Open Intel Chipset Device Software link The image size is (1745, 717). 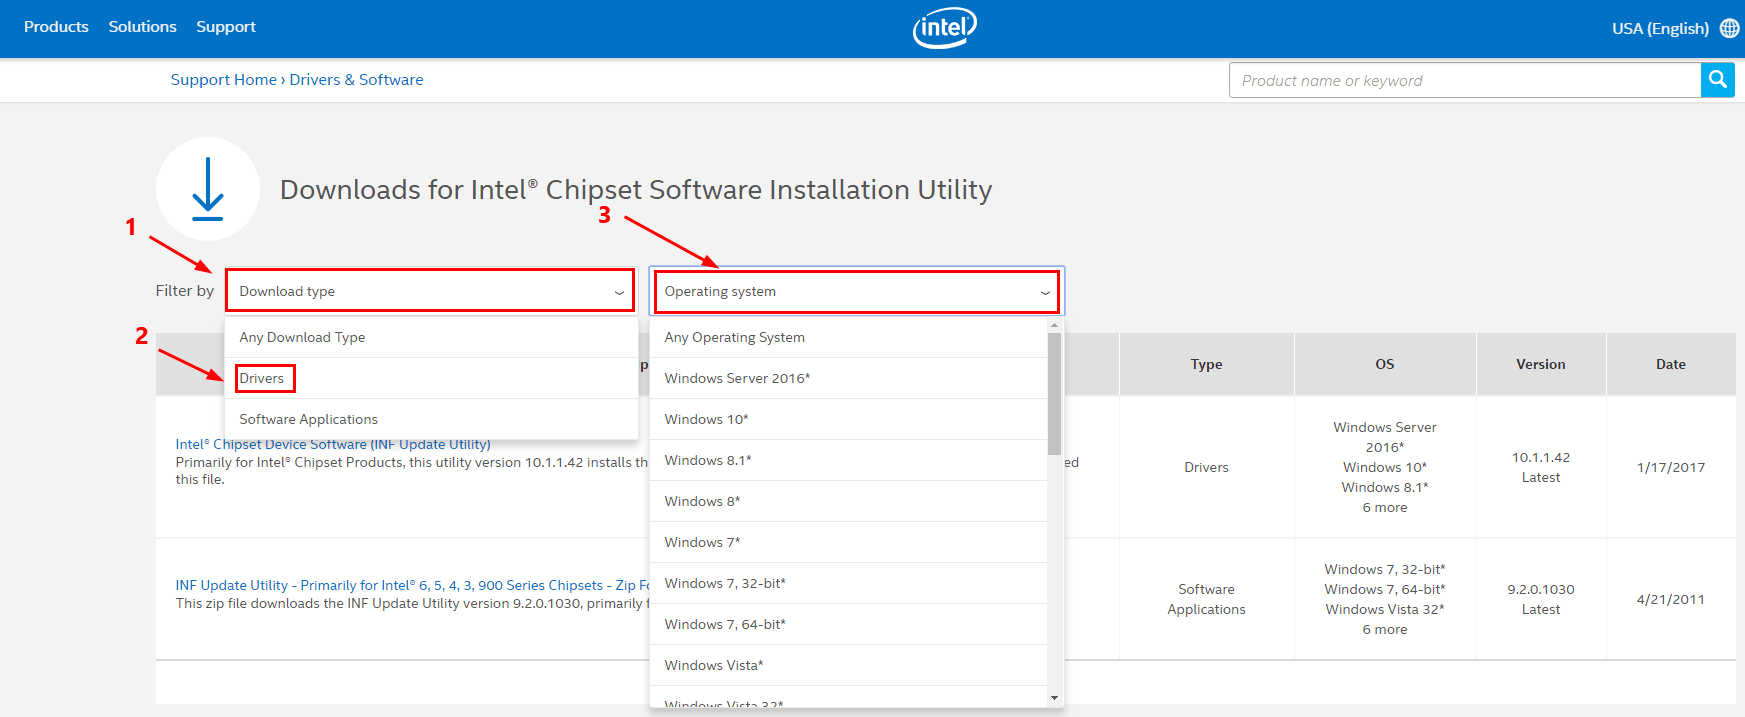click(333, 444)
